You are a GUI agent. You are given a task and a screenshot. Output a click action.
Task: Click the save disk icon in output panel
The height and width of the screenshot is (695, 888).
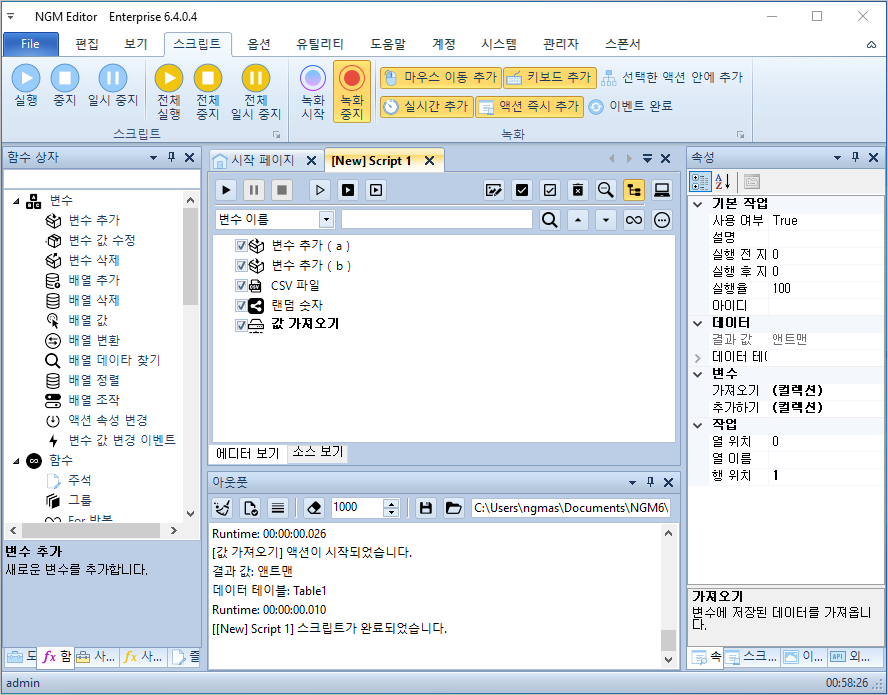[x=426, y=508]
